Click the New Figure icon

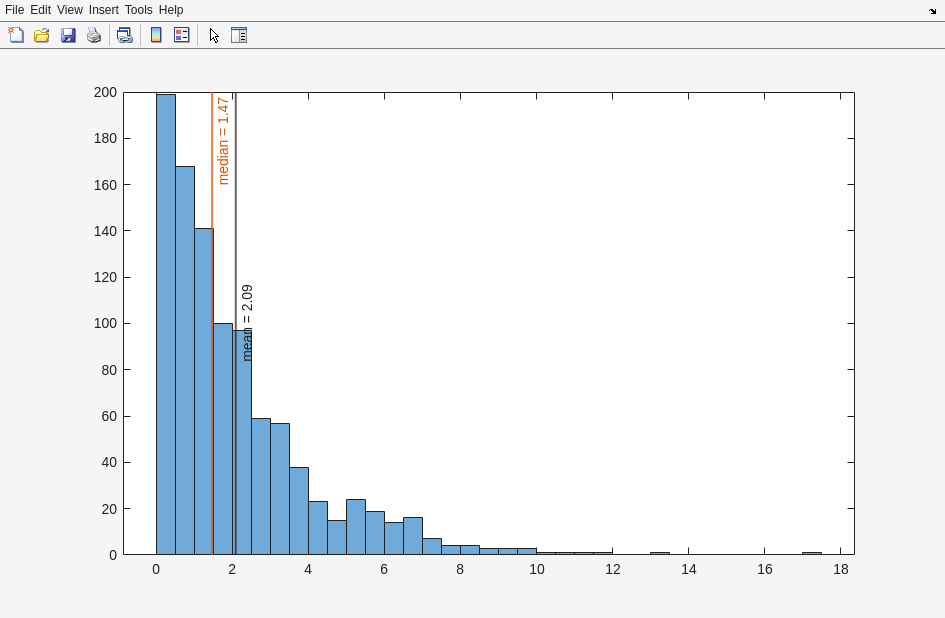pyautogui.click(x=16, y=35)
